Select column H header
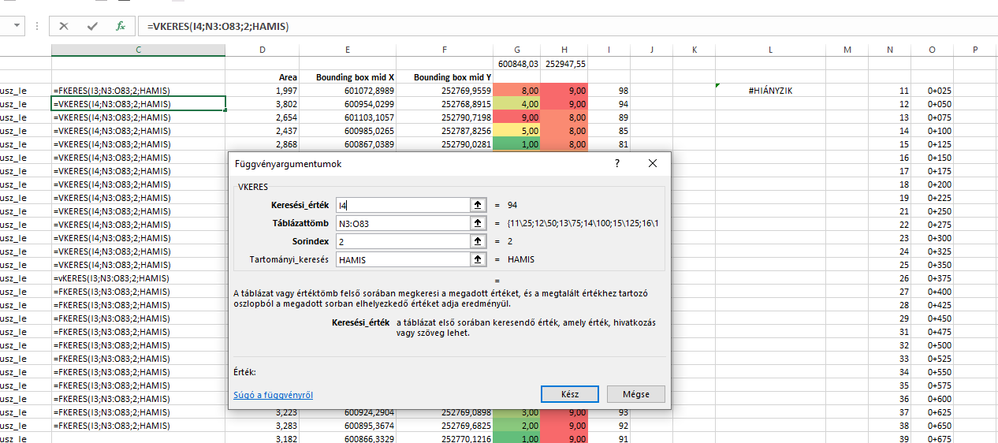Viewport: 998px width, 443px height. click(565, 50)
